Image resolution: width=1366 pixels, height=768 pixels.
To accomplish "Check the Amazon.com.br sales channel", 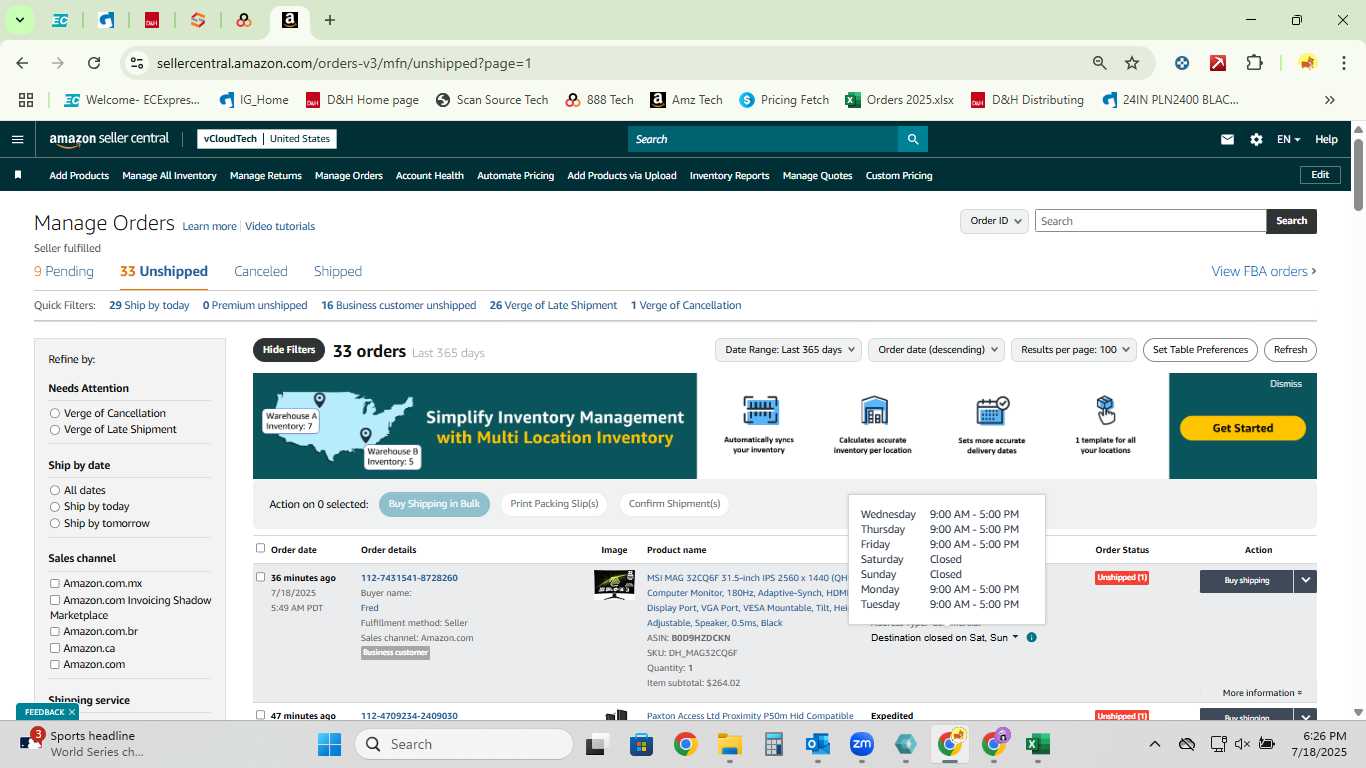I will 55,631.
